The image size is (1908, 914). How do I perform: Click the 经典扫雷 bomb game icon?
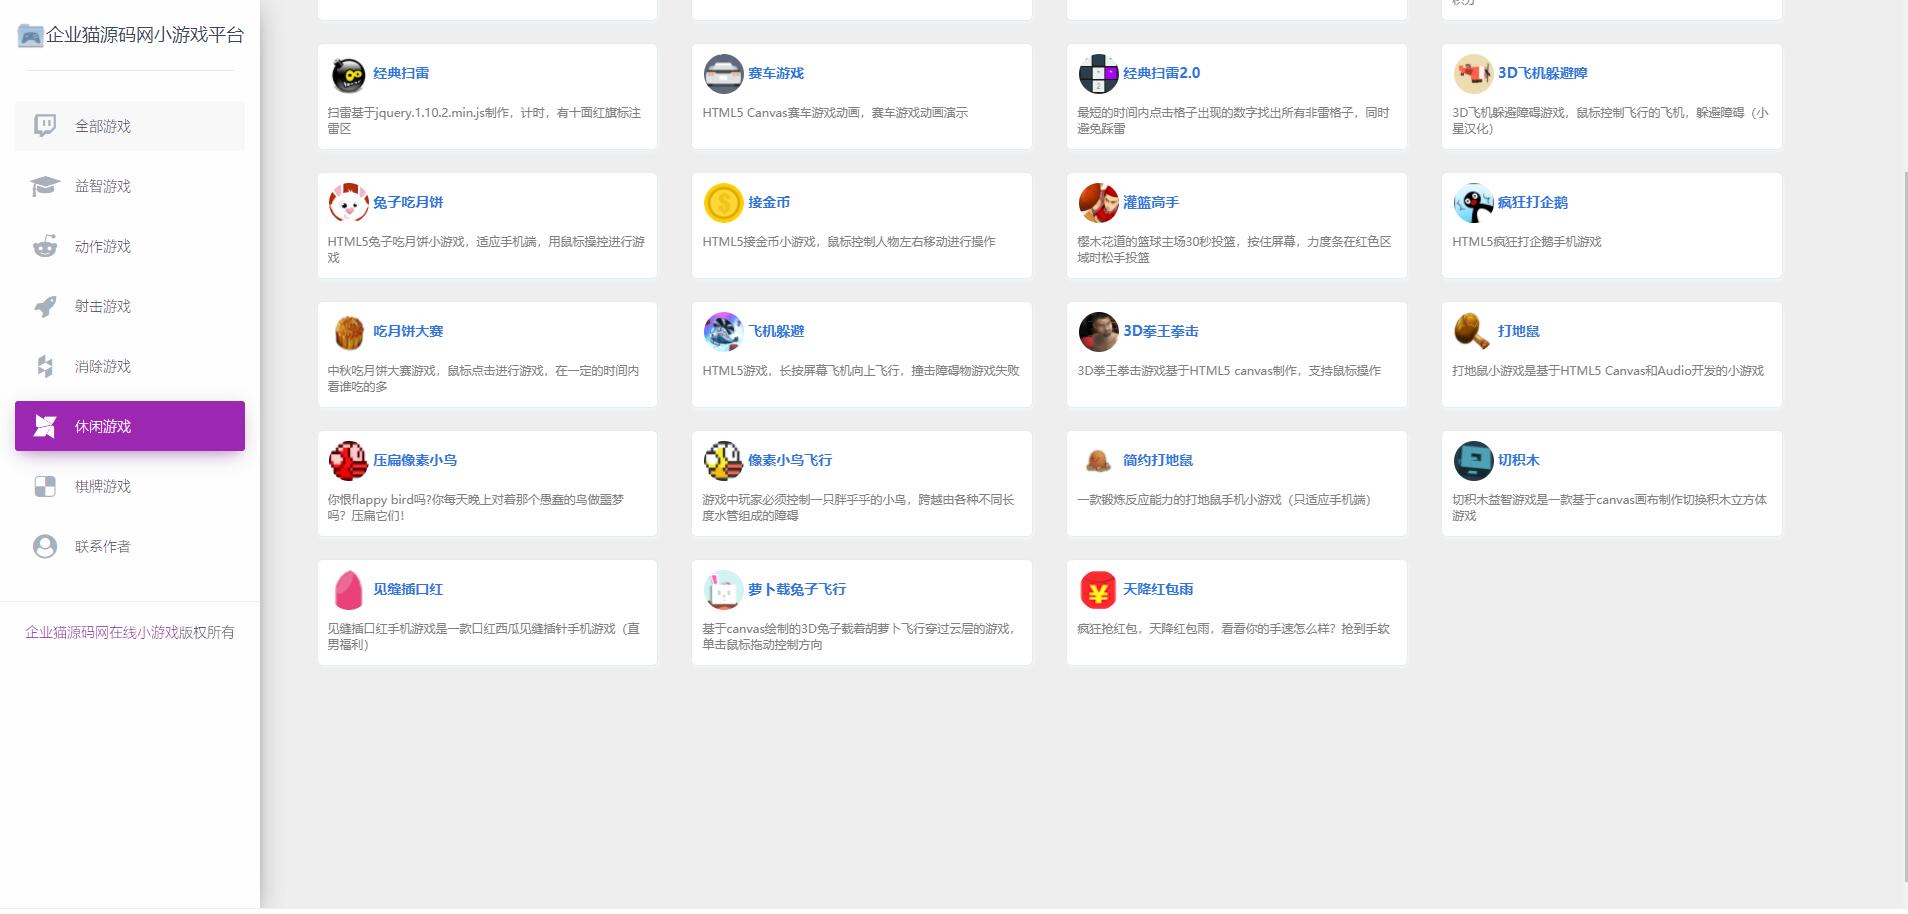point(348,75)
